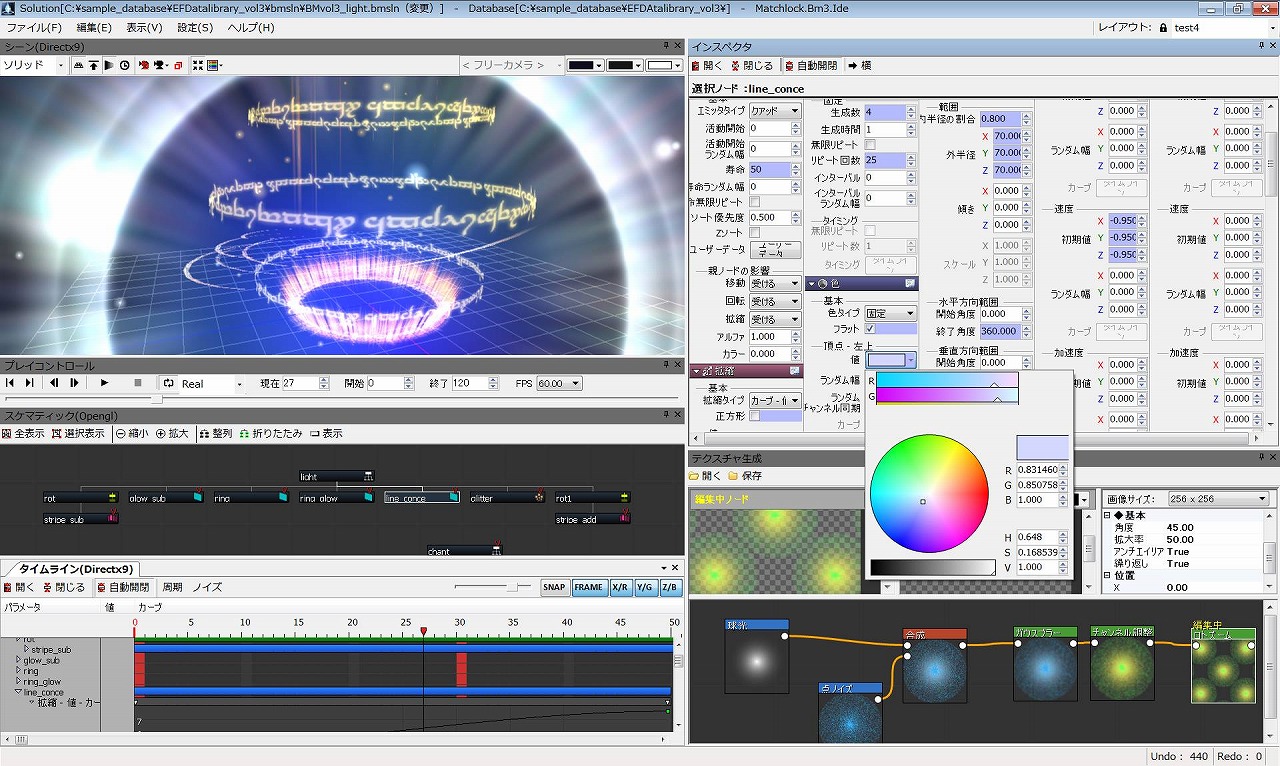The height and width of the screenshot is (766, 1280).
Task: Click the Stop playback button
Action: pos(138,383)
